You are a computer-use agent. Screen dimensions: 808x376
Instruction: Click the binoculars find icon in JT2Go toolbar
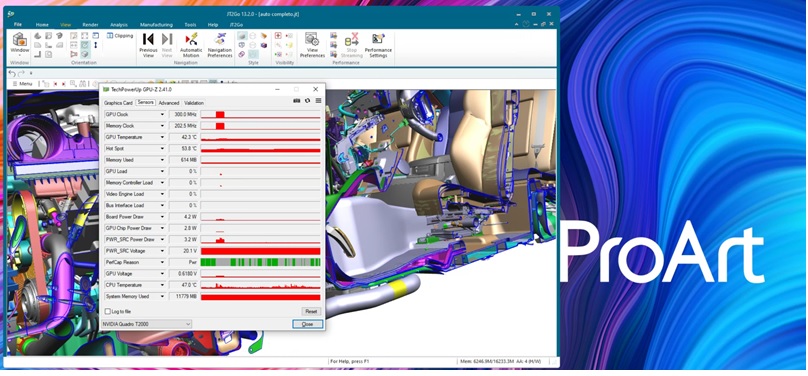[x=81, y=83]
